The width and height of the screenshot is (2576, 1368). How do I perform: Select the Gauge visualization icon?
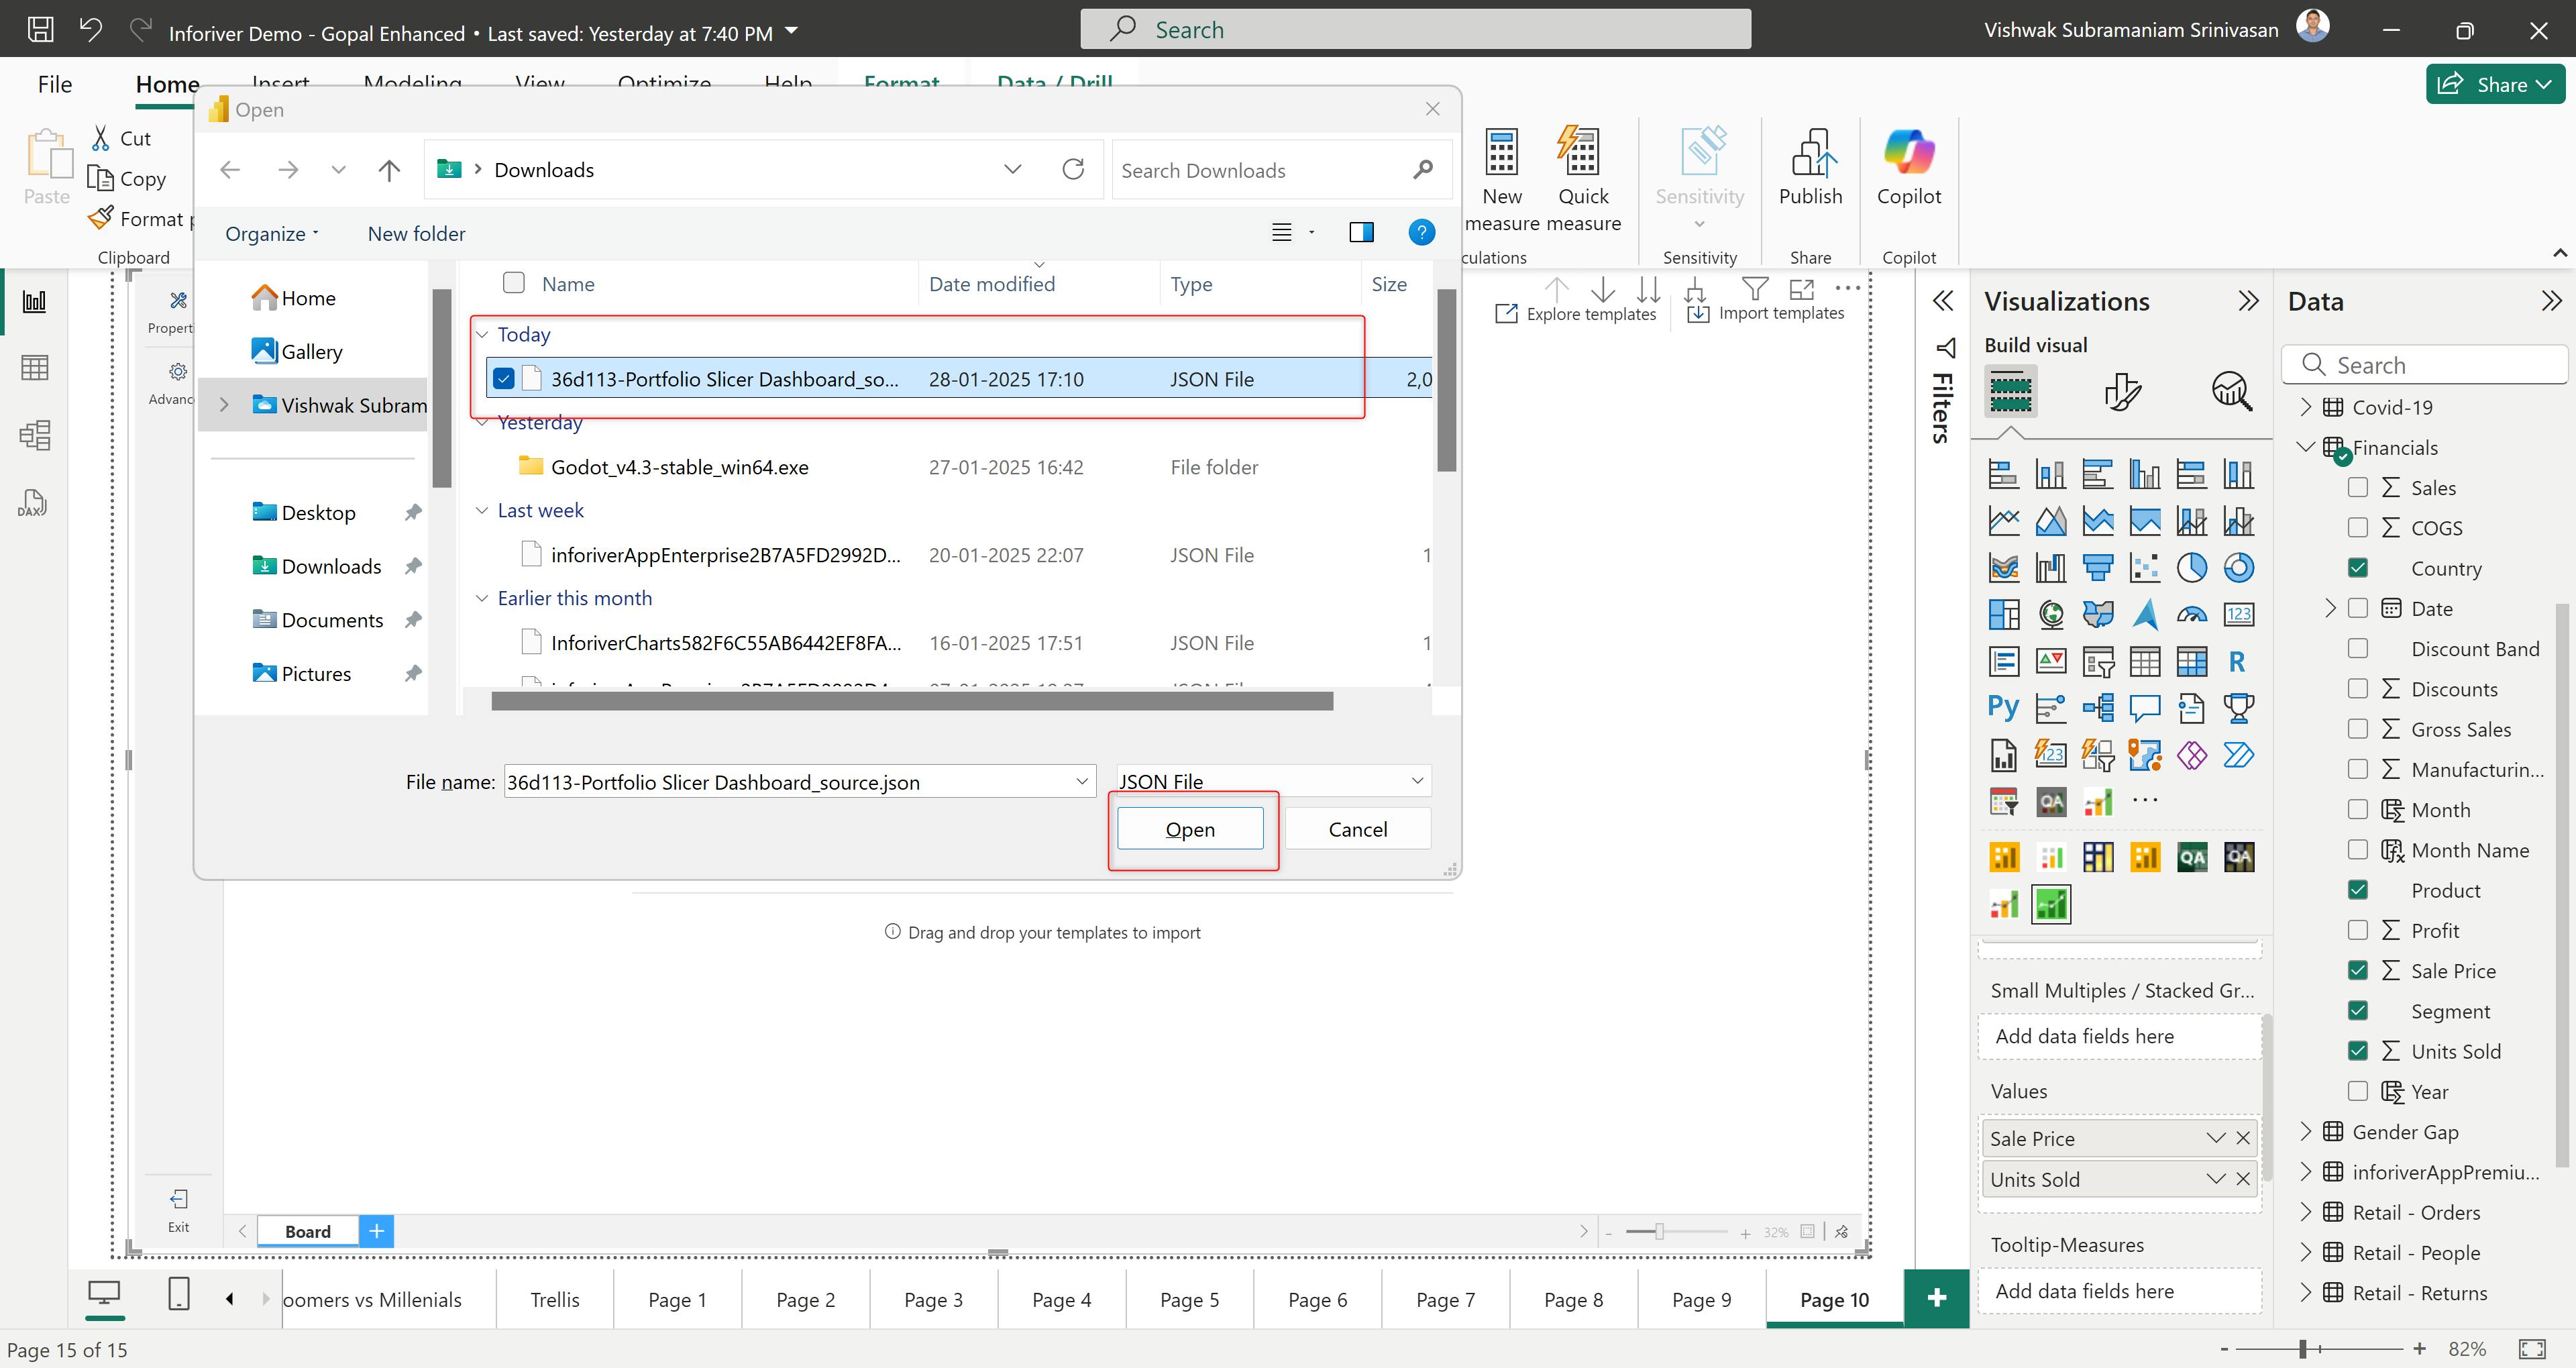tap(2191, 615)
